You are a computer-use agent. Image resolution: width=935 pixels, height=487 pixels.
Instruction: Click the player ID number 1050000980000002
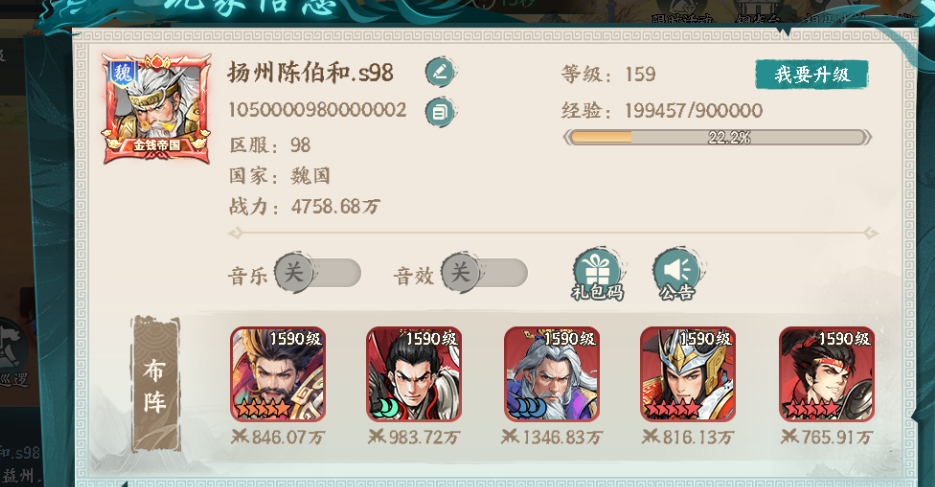point(318,110)
